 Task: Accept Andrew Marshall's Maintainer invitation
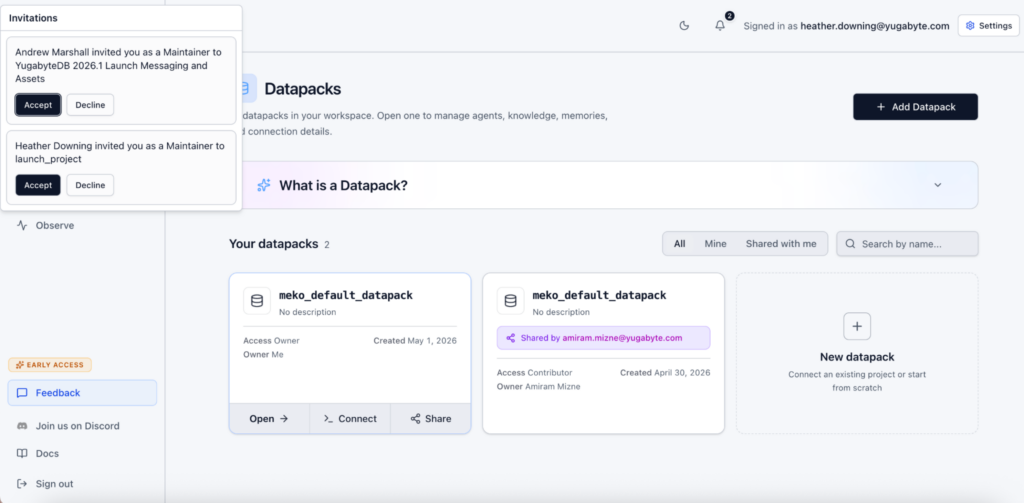38,105
